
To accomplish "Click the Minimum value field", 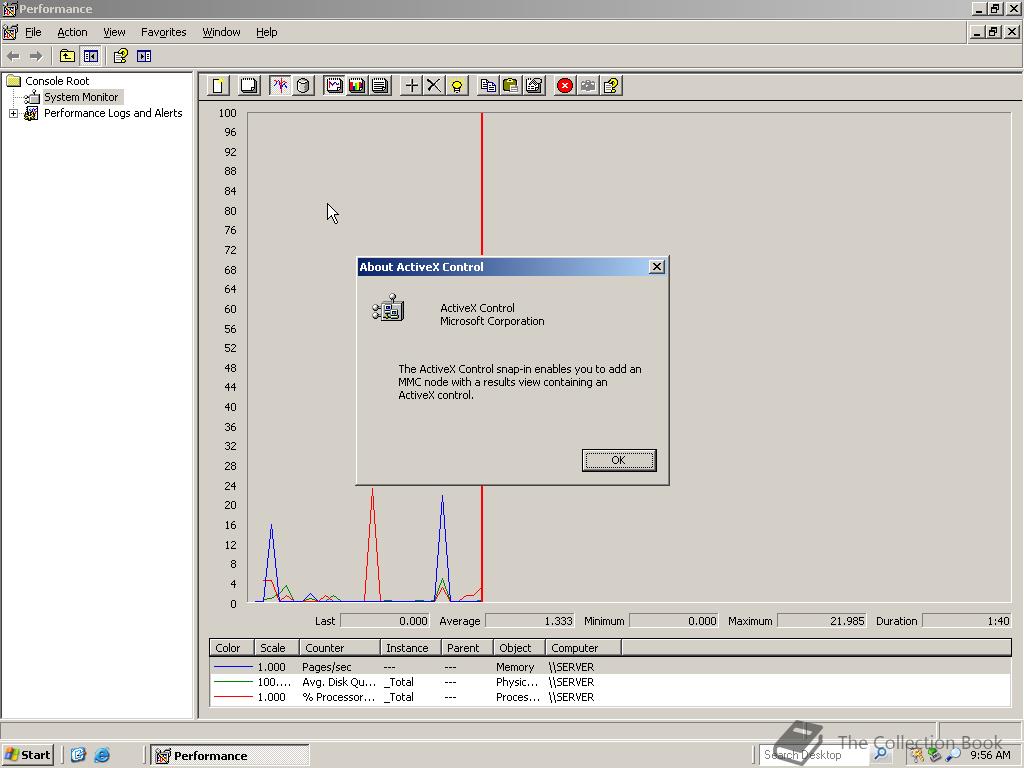I will (674, 621).
